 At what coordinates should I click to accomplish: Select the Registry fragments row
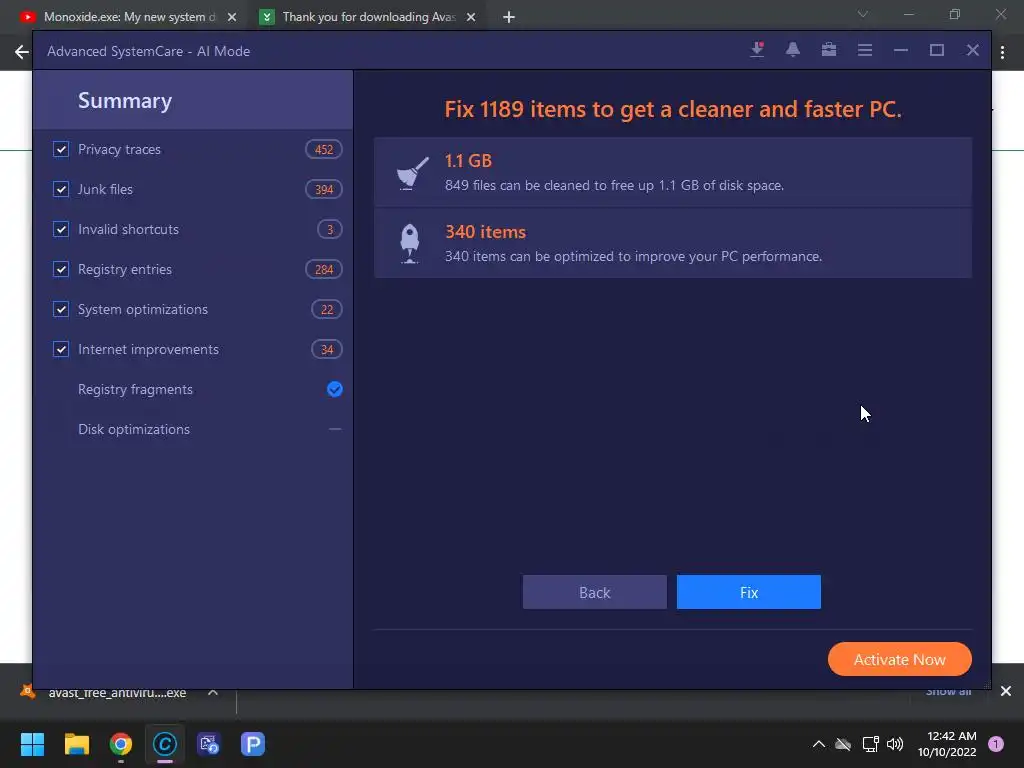(x=193, y=390)
